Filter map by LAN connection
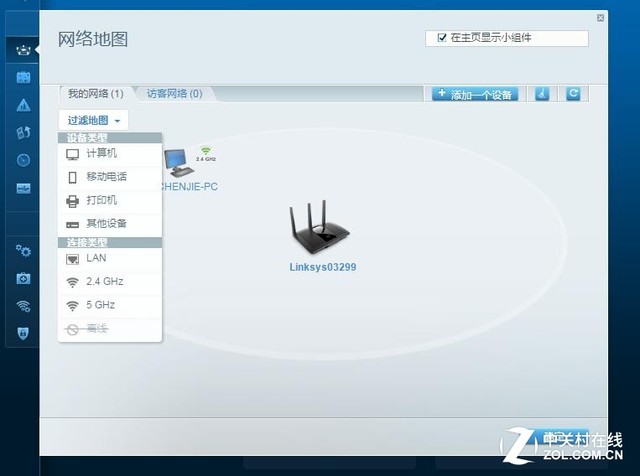This screenshot has width=640, height=476. coord(110,258)
